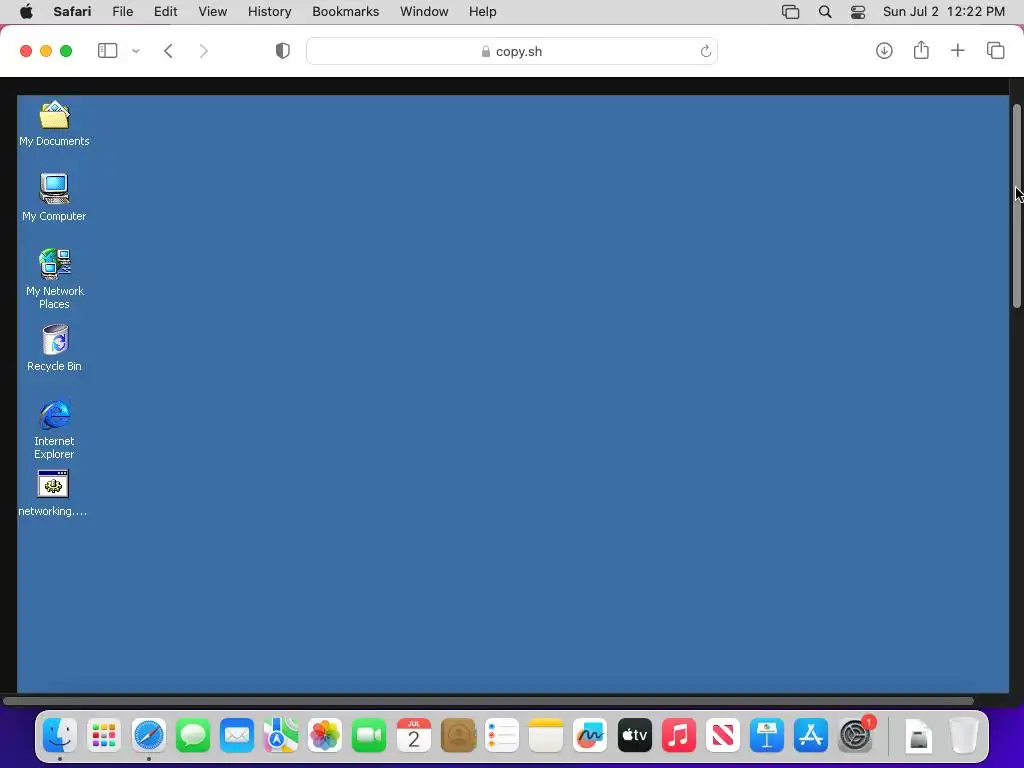Select the Recycle Bin icon
This screenshot has width=1024, height=768.
point(54,348)
